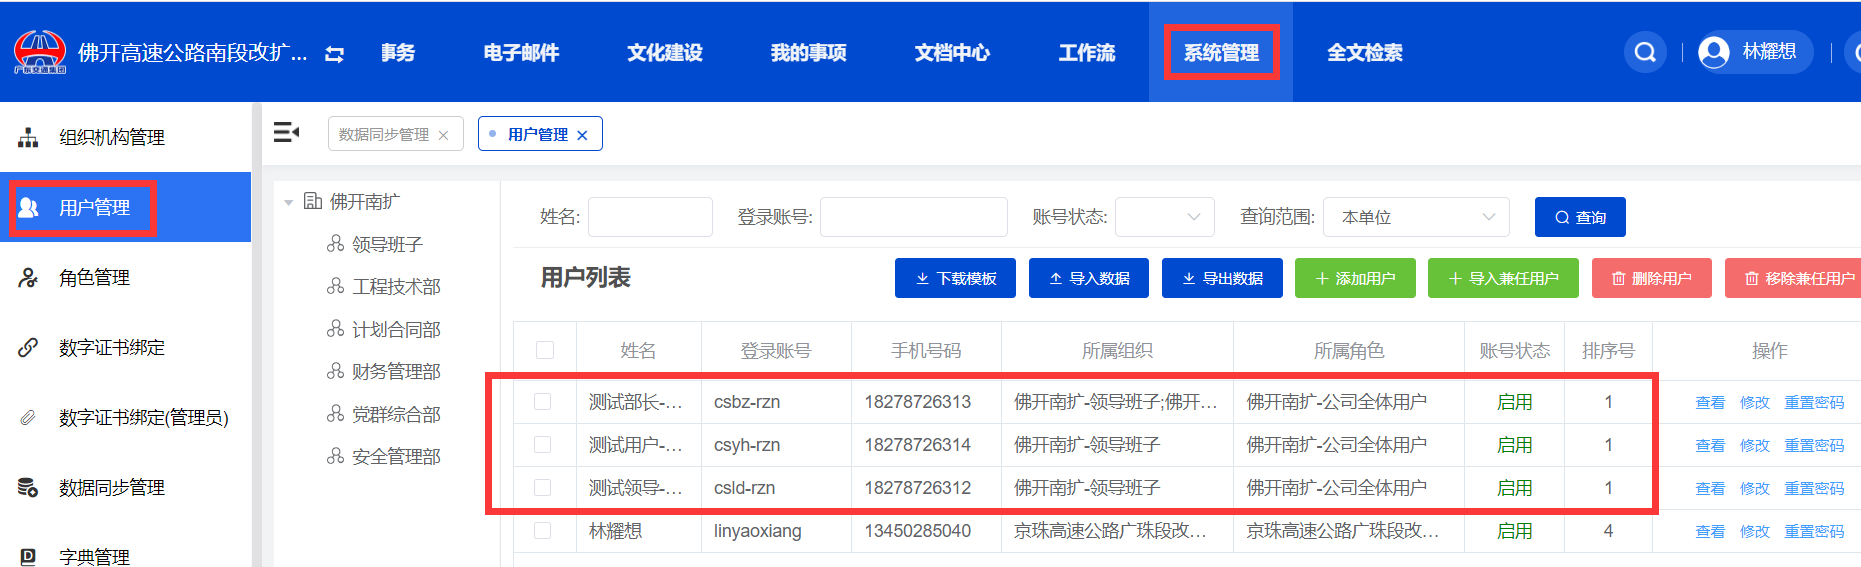Click 修改 for user csyh-rzn
This screenshot has width=1861, height=567.
1755,445
